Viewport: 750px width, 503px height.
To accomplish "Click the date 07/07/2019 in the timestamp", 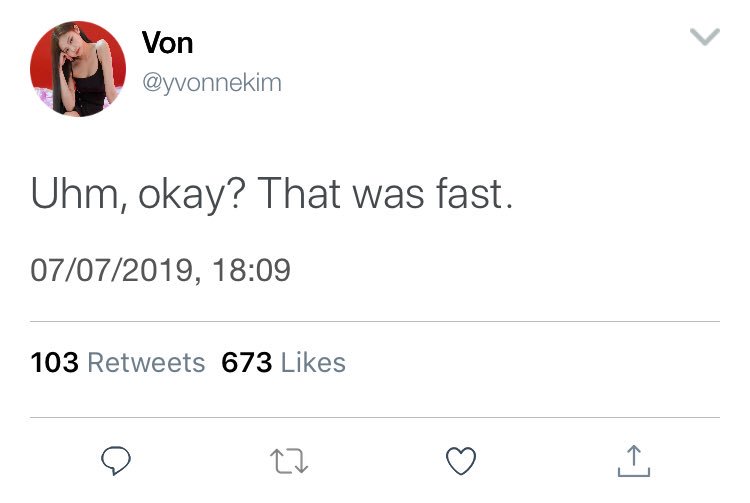I will click(x=112, y=270).
